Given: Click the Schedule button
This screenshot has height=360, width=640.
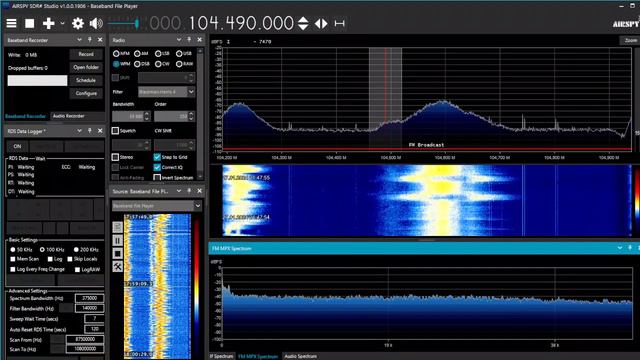Looking at the screenshot, I should [86, 80].
